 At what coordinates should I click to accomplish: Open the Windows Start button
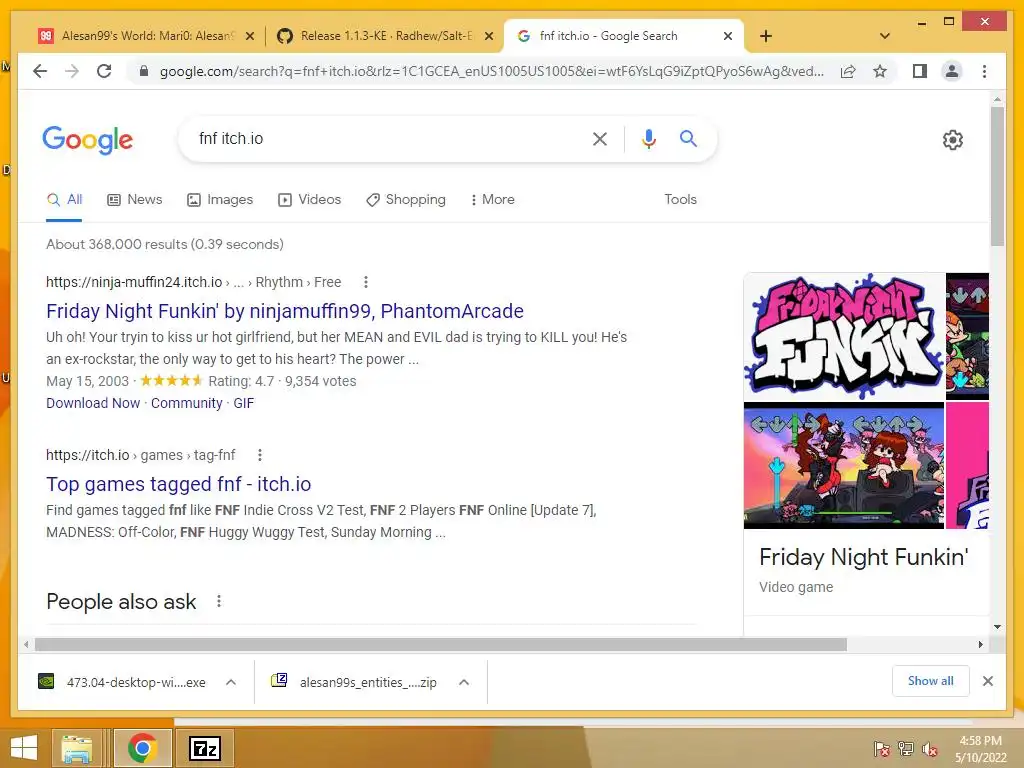24,748
